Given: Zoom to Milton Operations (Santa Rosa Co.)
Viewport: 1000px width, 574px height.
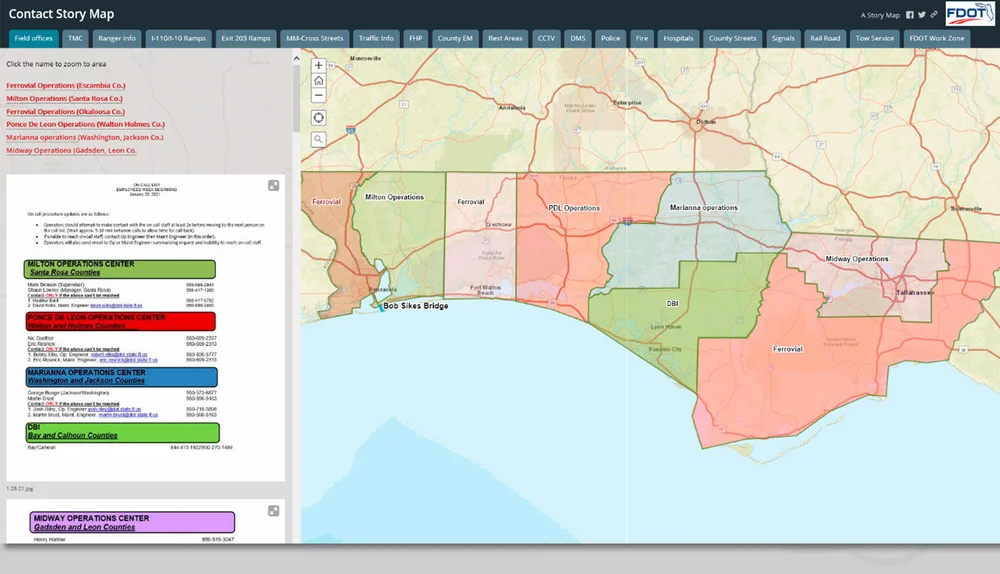Looking at the screenshot, I should pos(64,99).
